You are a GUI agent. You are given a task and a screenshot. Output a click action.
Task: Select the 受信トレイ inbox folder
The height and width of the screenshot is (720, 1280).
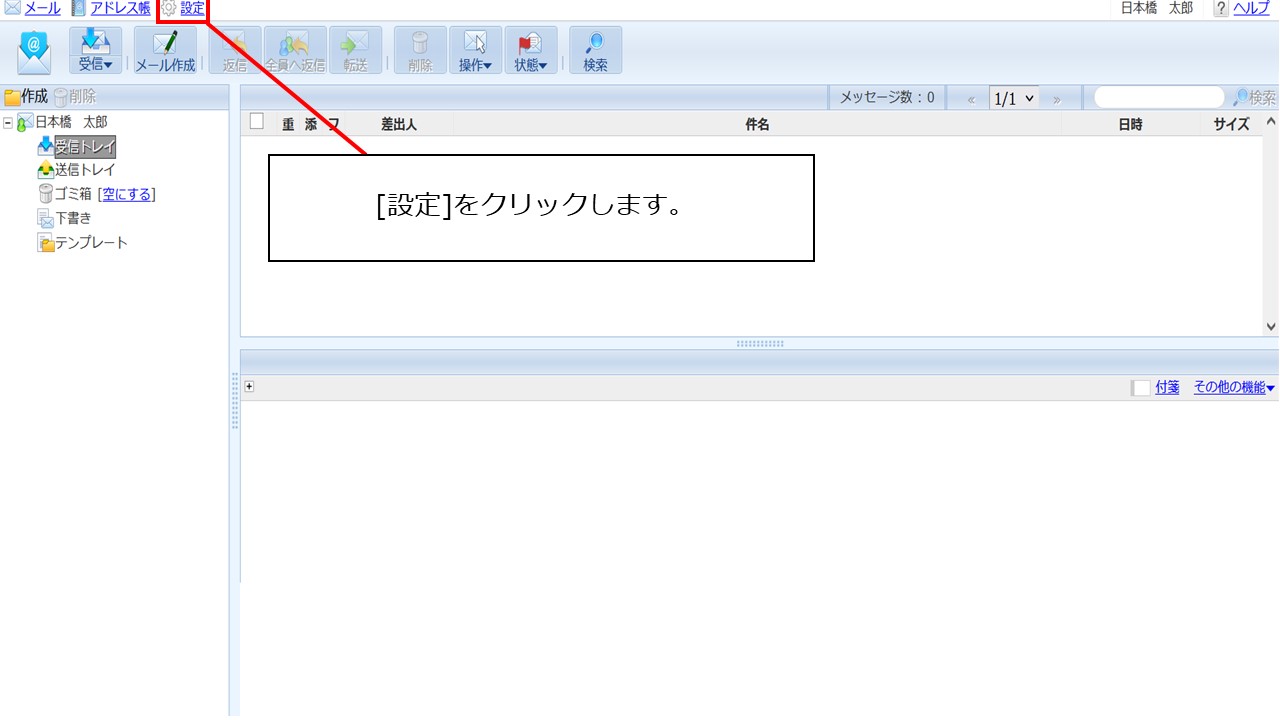85,146
